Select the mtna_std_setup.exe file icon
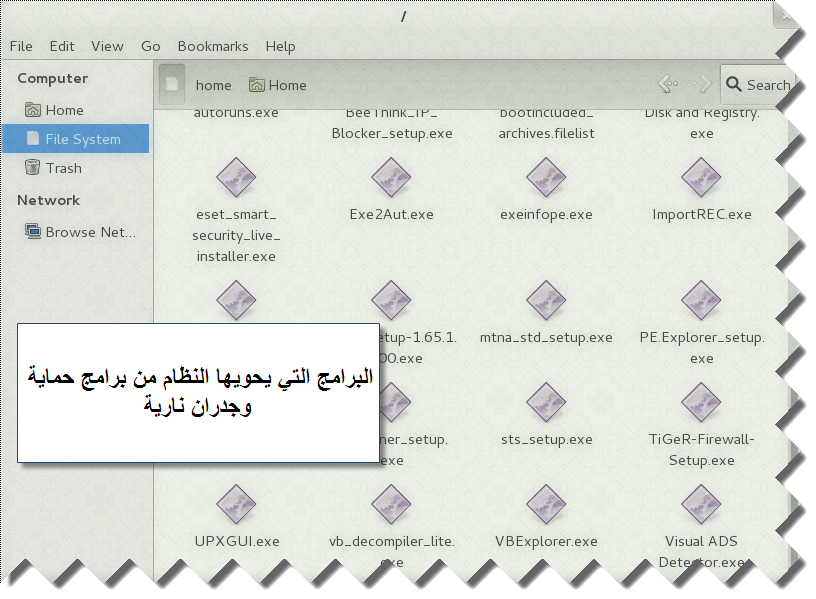816x599 pixels. [546, 301]
